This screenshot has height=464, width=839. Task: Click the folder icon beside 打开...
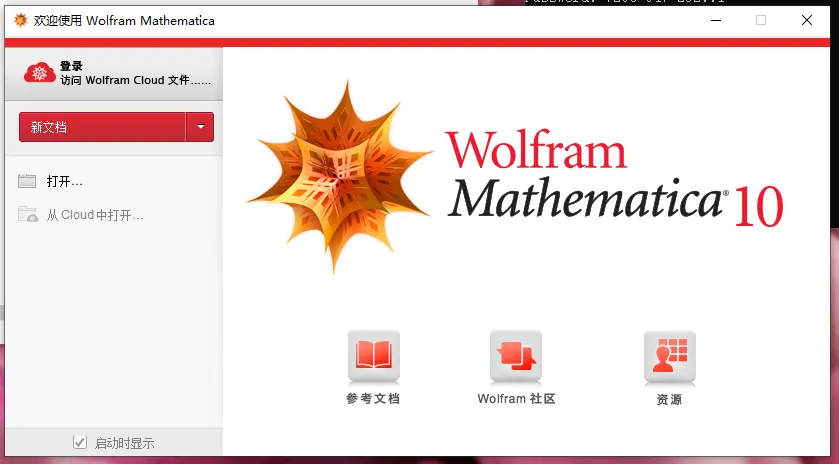(x=27, y=181)
